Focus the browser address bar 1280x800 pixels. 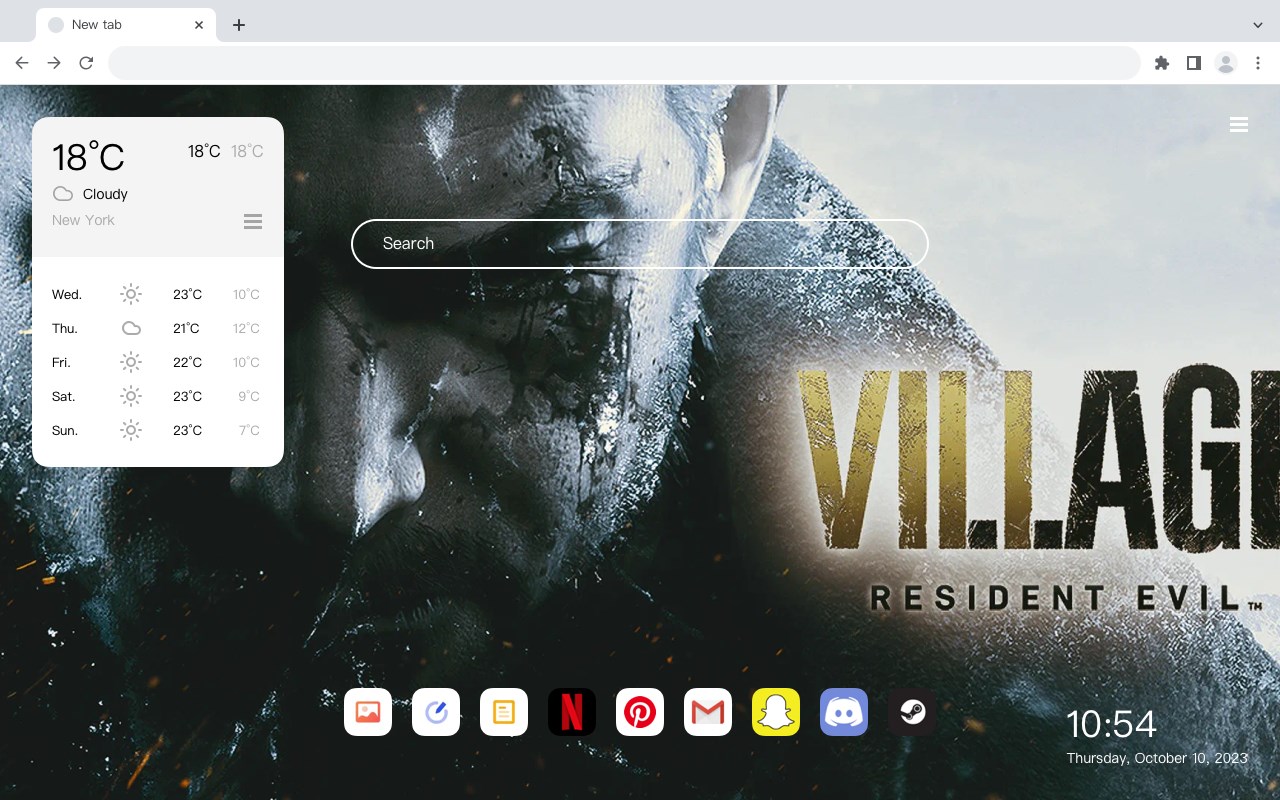coord(624,63)
